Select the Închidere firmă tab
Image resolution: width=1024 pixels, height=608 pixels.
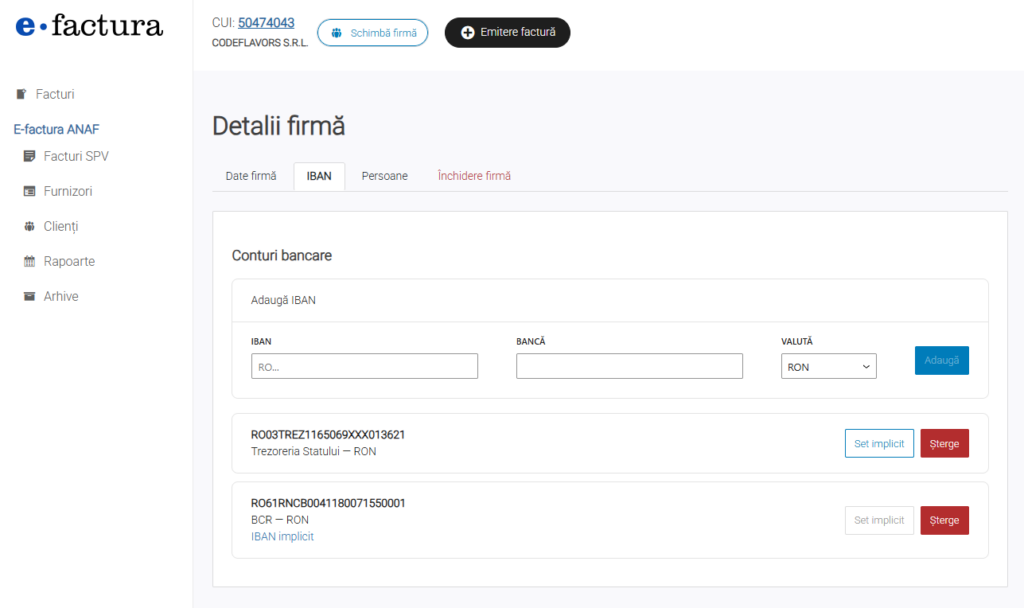pos(474,176)
